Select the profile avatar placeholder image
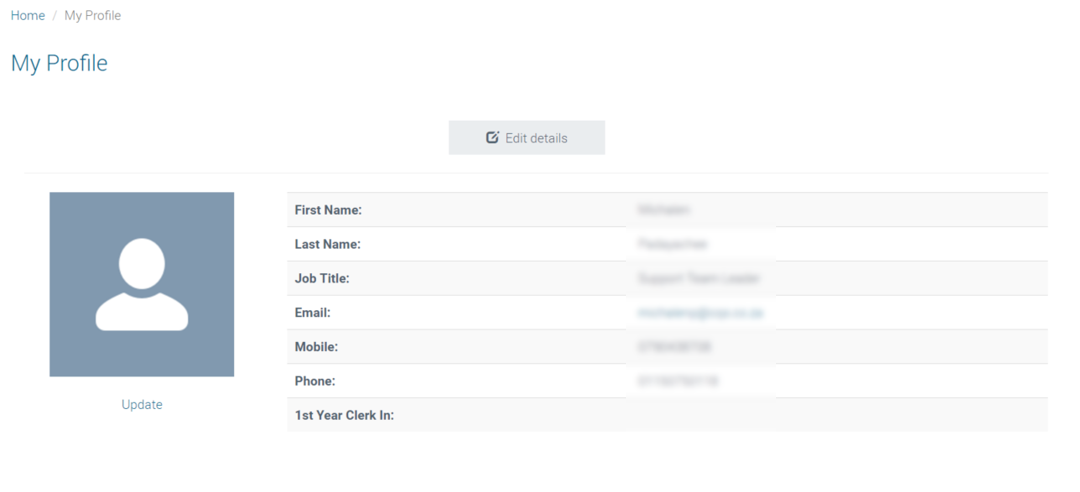Screen dimensions: 1080x492 142,285
